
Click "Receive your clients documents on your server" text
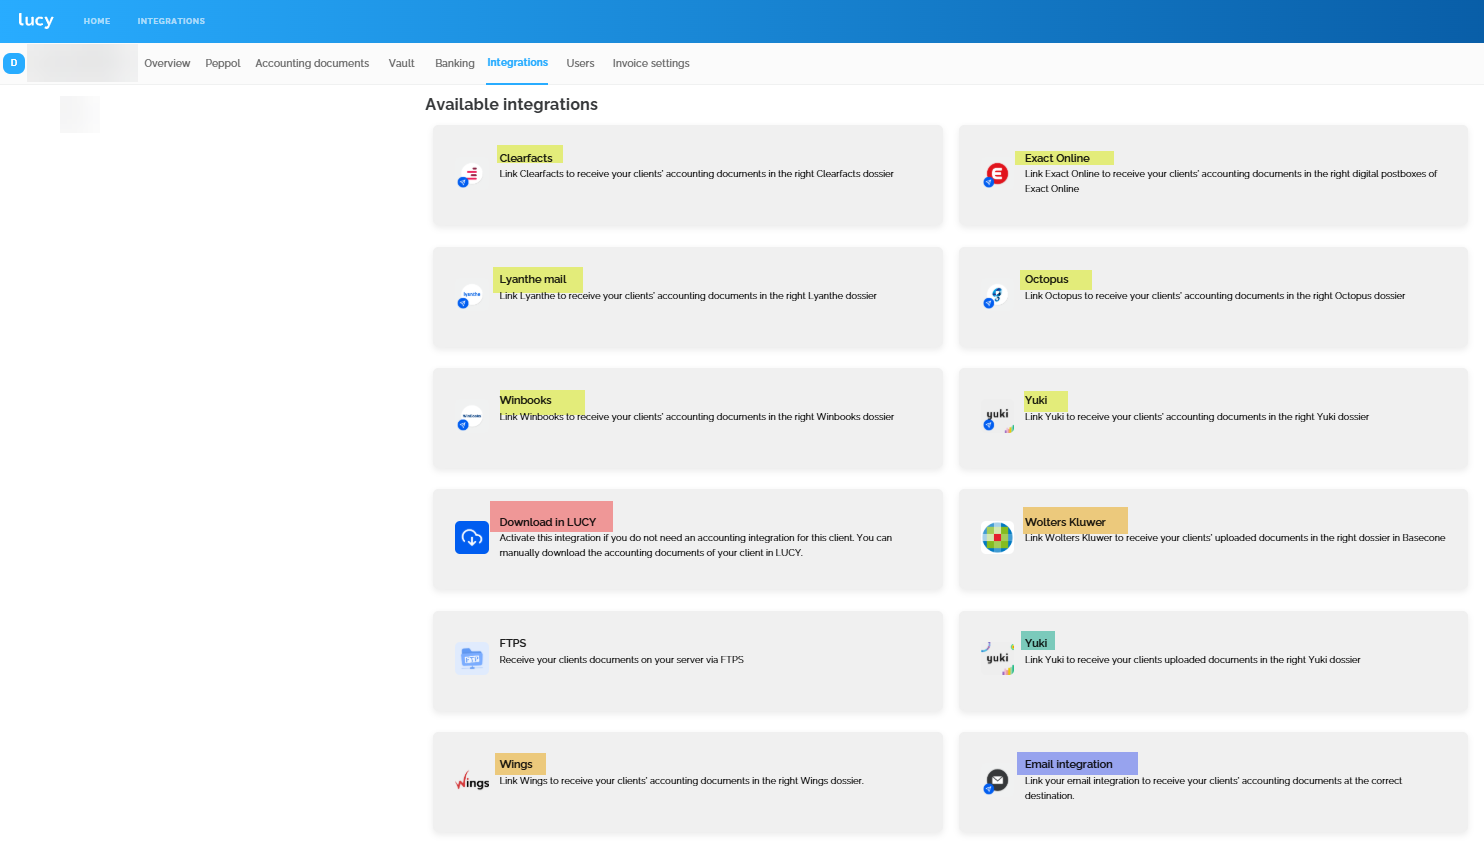pos(622,660)
